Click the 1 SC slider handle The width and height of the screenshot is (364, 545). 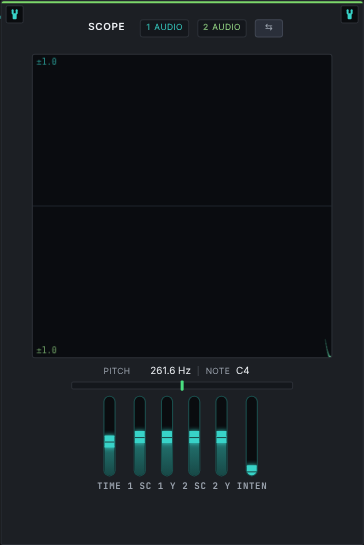(140, 437)
